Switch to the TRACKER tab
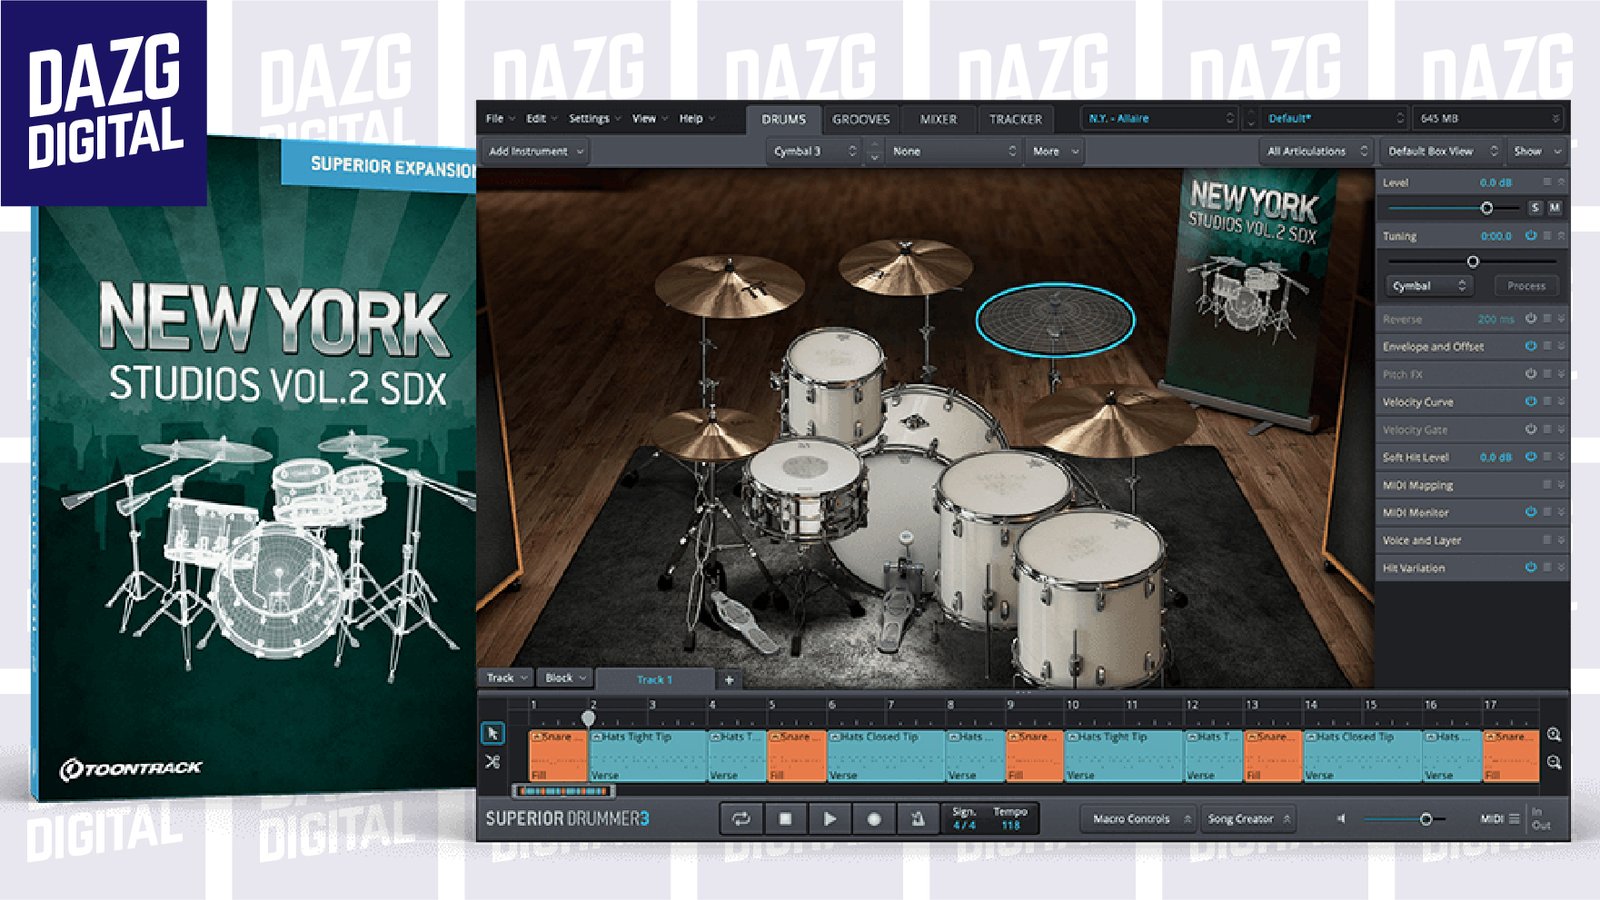Viewport: 1600px width, 900px height. [x=1016, y=119]
